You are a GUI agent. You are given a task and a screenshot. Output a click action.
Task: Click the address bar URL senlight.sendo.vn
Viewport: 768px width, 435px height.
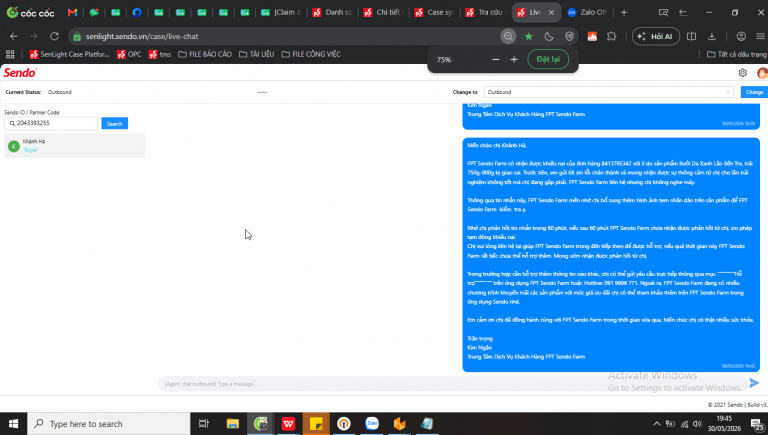(x=142, y=36)
